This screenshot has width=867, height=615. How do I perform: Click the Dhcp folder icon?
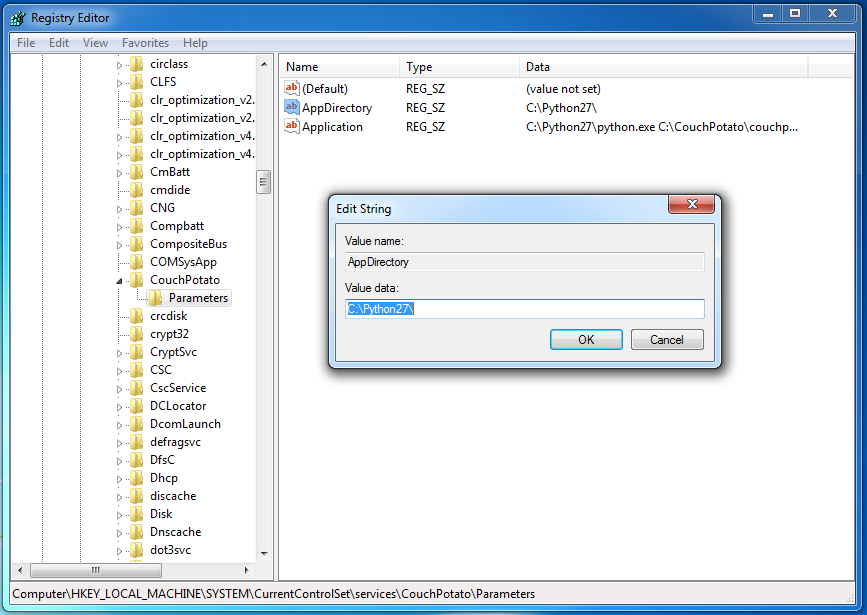click(137, 478)
